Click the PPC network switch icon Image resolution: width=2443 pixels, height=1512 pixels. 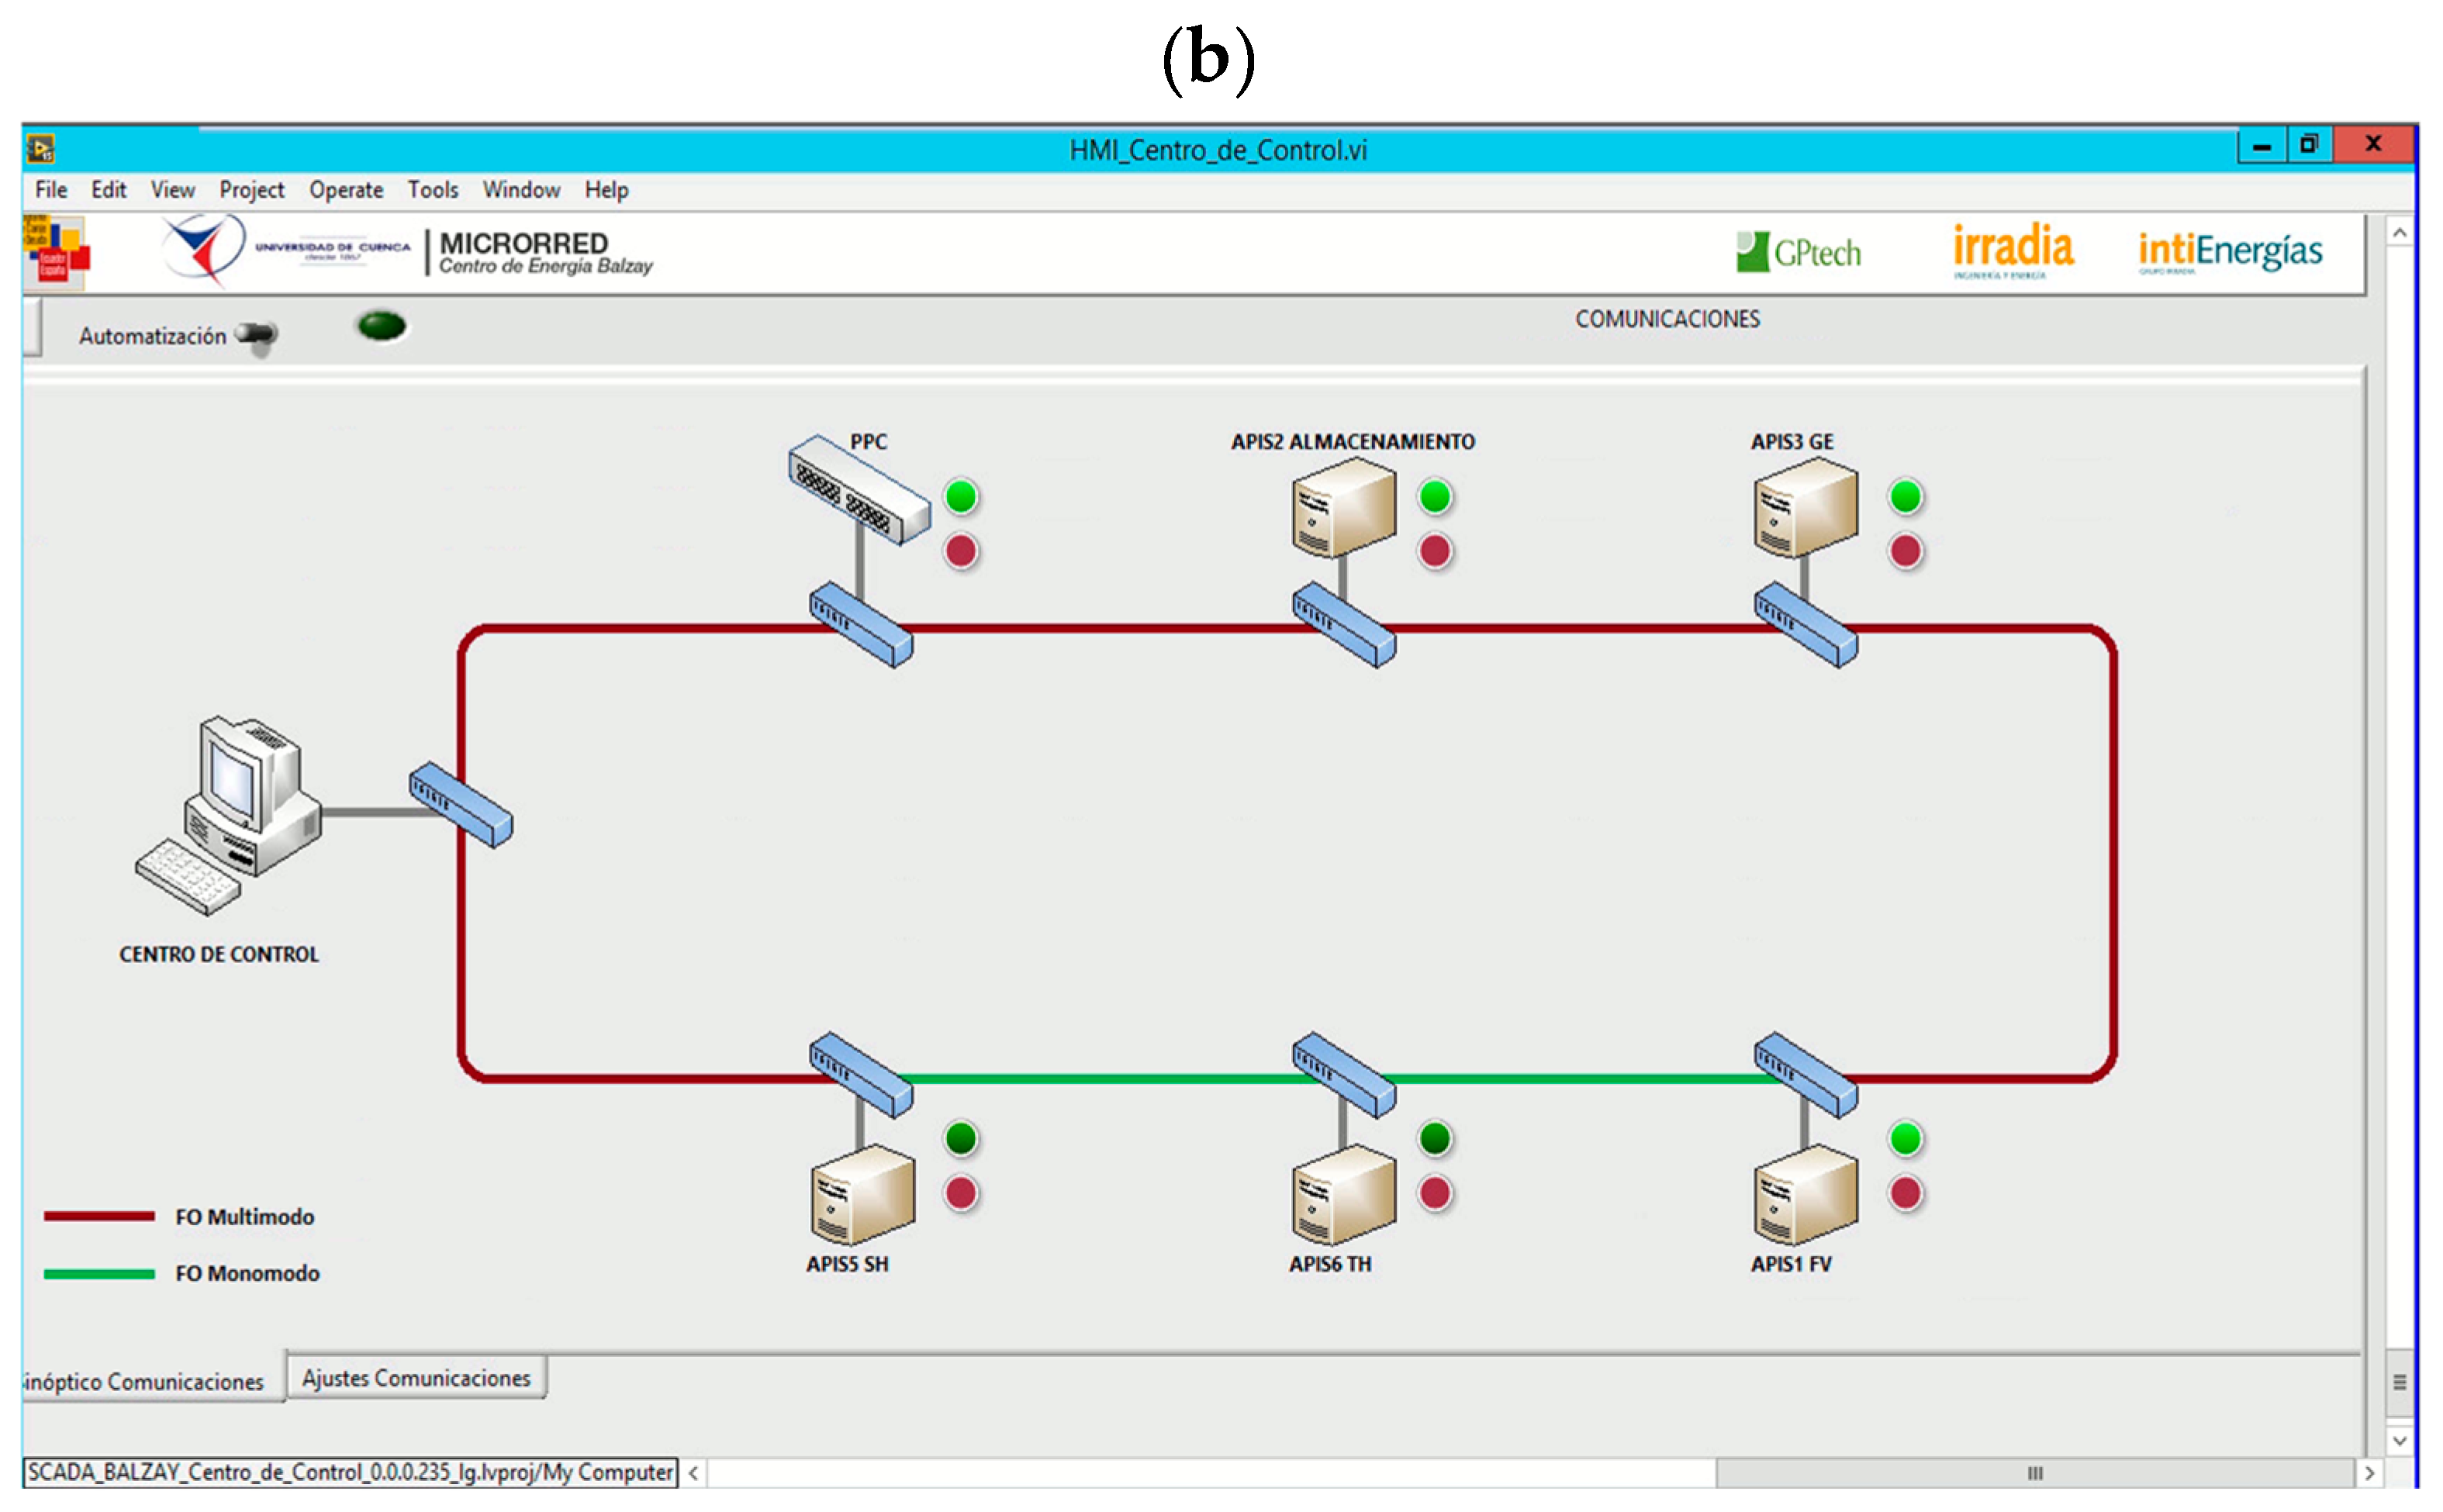pyautogui.click(x=858, y=489)
